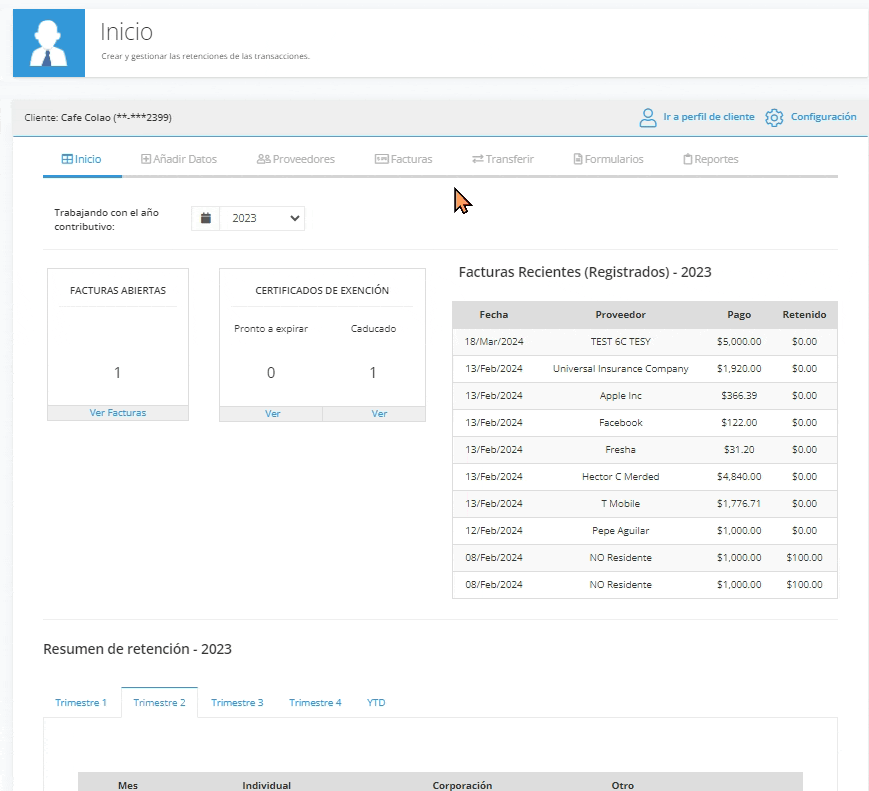
Task: Open the Reportes tab
Action: (x=711, y=159)
